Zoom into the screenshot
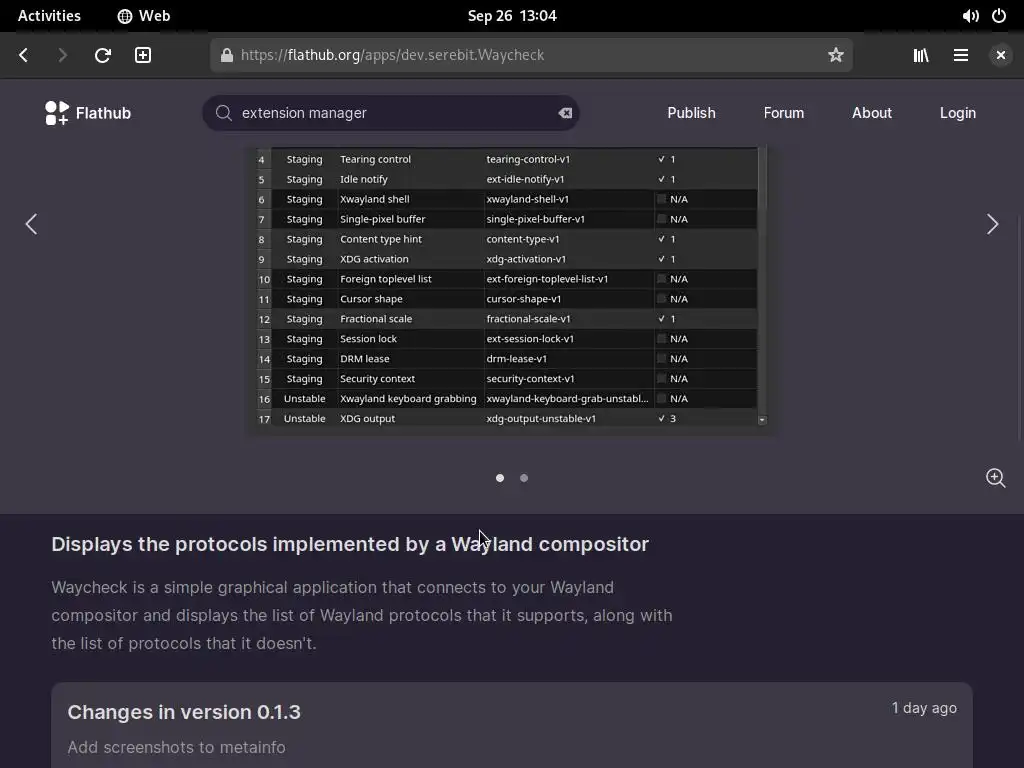 [995, 477]
